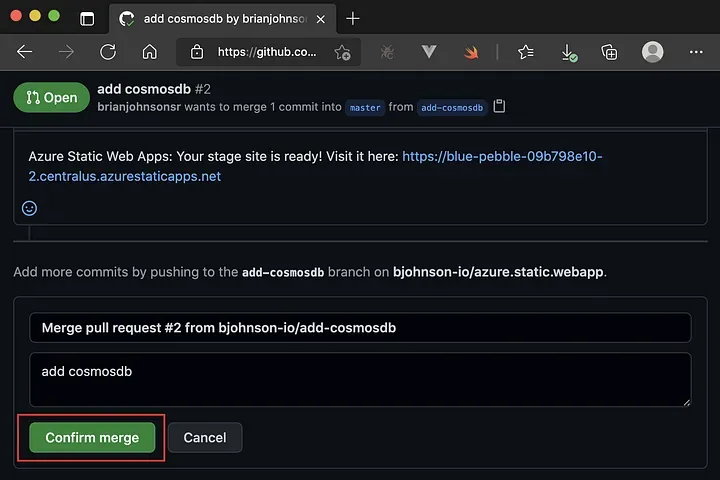Click the master branch label

click(x=365, y=107)
